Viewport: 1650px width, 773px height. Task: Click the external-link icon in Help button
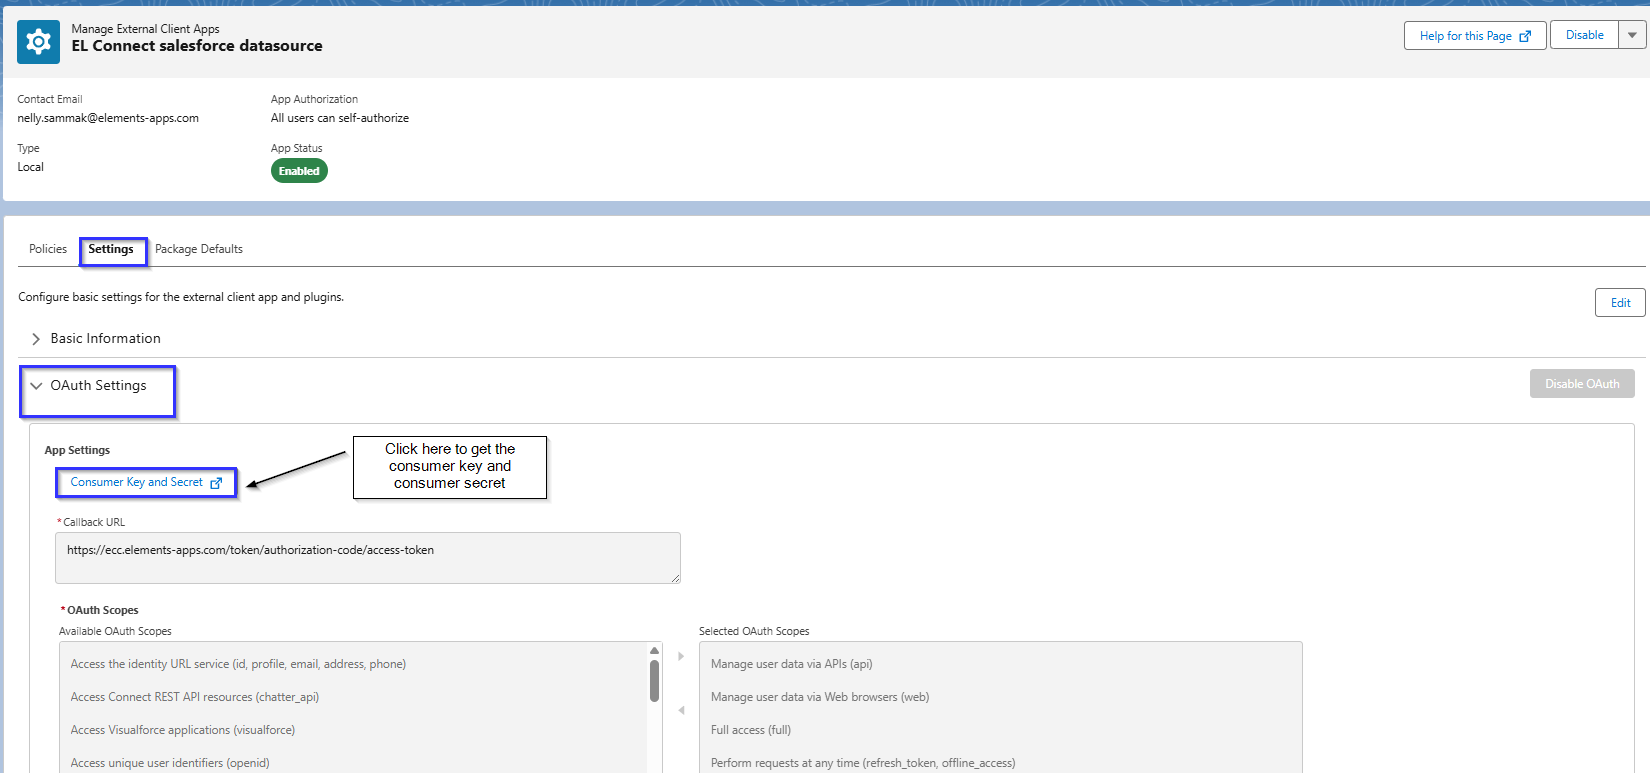(1525, 36)
